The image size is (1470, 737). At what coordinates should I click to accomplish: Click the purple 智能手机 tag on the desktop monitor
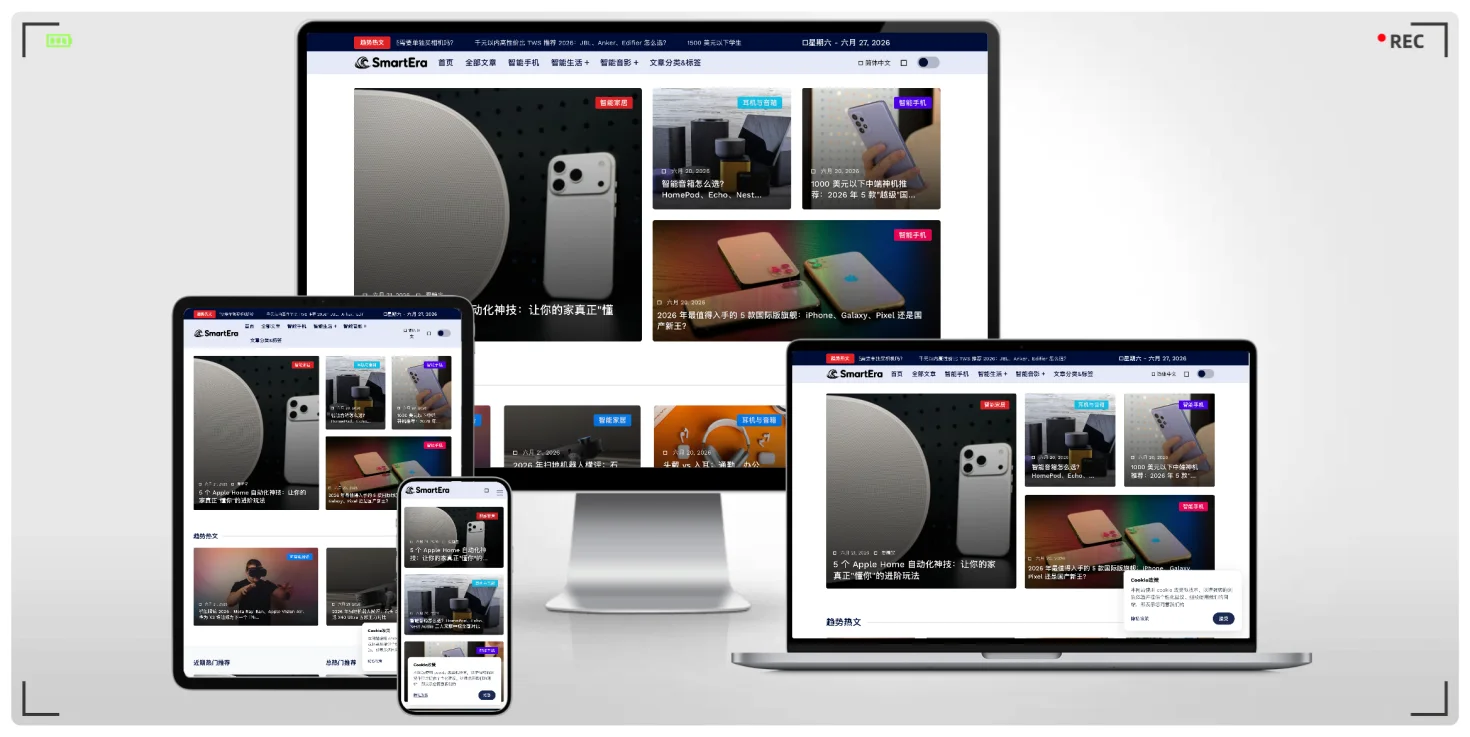912,103
